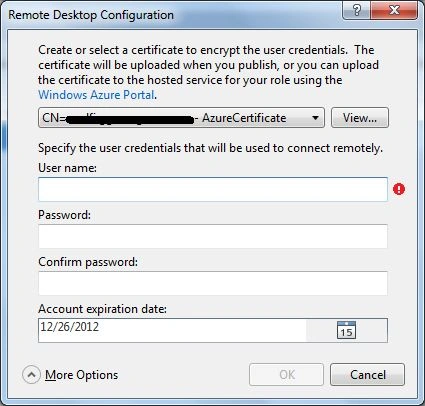
Task: Select the AzureCertificate combo box
Action: [181, 117]
